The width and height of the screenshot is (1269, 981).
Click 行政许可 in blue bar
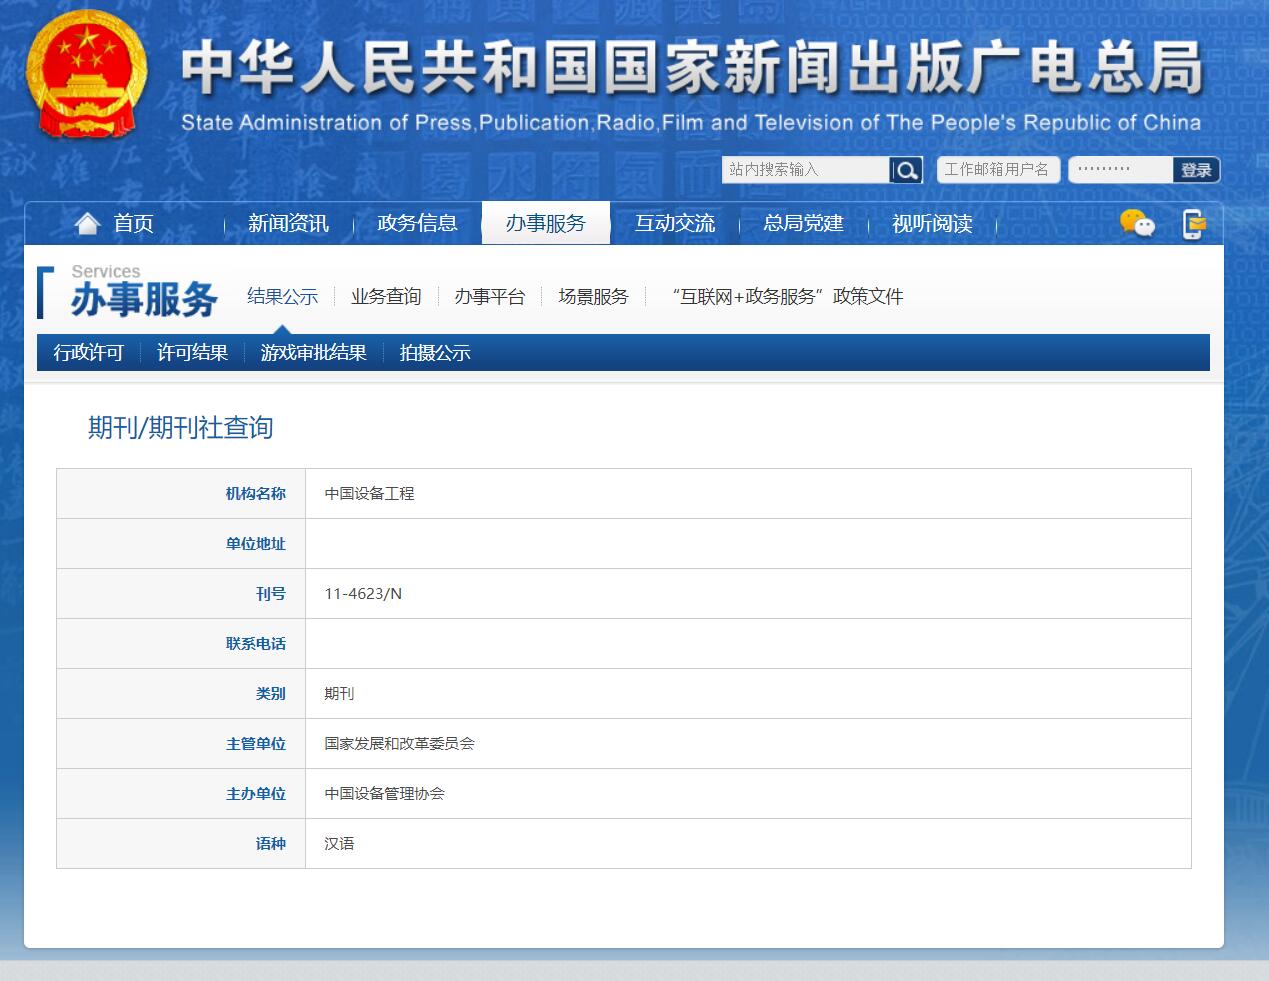pyautogui.click(x=89, y=353)
